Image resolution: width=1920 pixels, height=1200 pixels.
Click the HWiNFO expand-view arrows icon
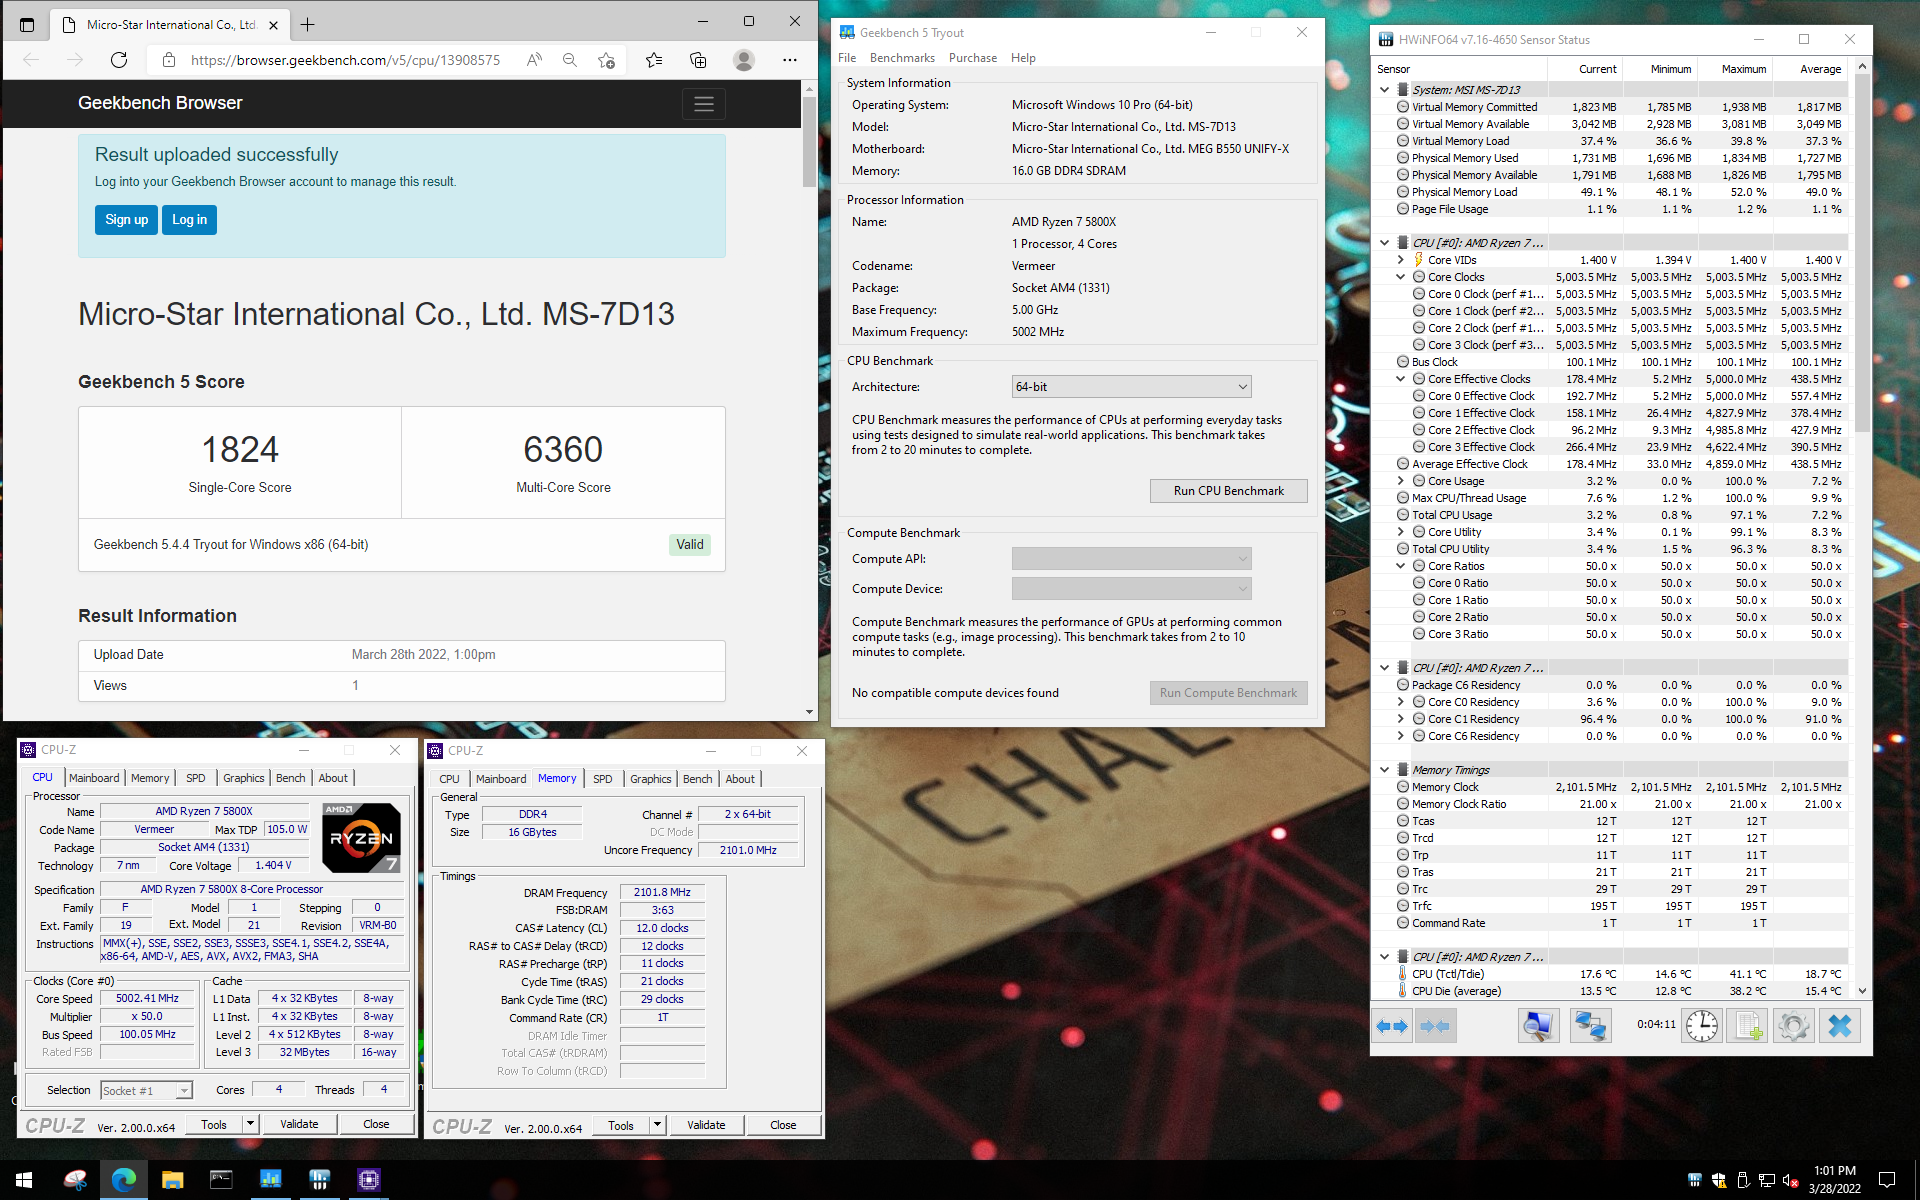point(1392,1026)
